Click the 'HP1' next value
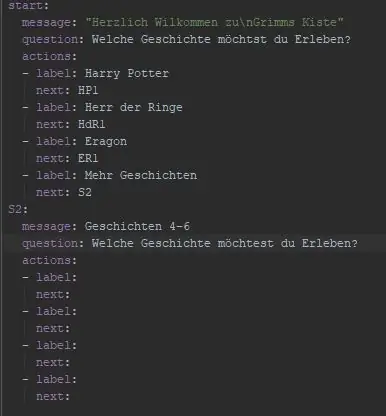386x416 pixels. pos(88,90)
